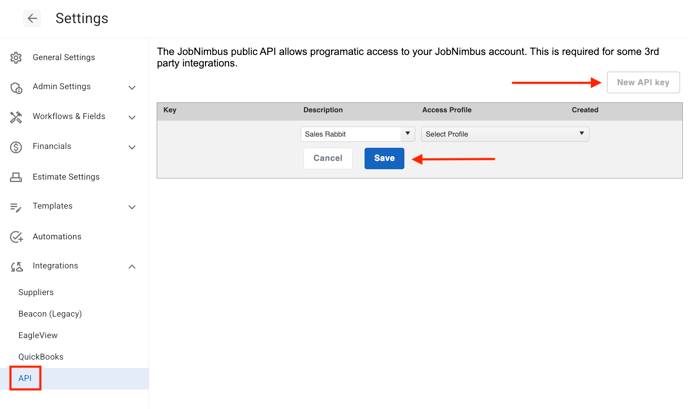Click the back arrow next to Settings
This screenshot has height=409, width=688.
tap(32, 18)
